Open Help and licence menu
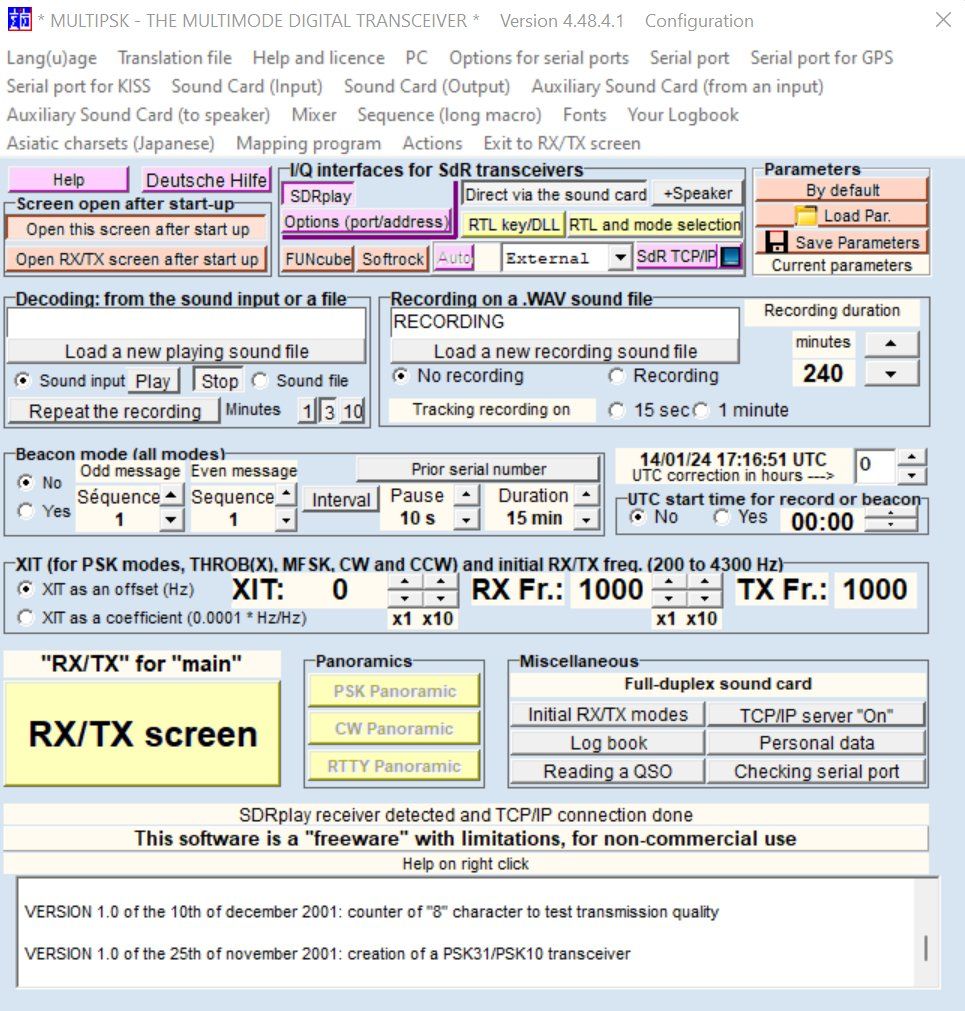Image resolution: width=965 pixels, height=1011 pixels. [x=318, y=57]
